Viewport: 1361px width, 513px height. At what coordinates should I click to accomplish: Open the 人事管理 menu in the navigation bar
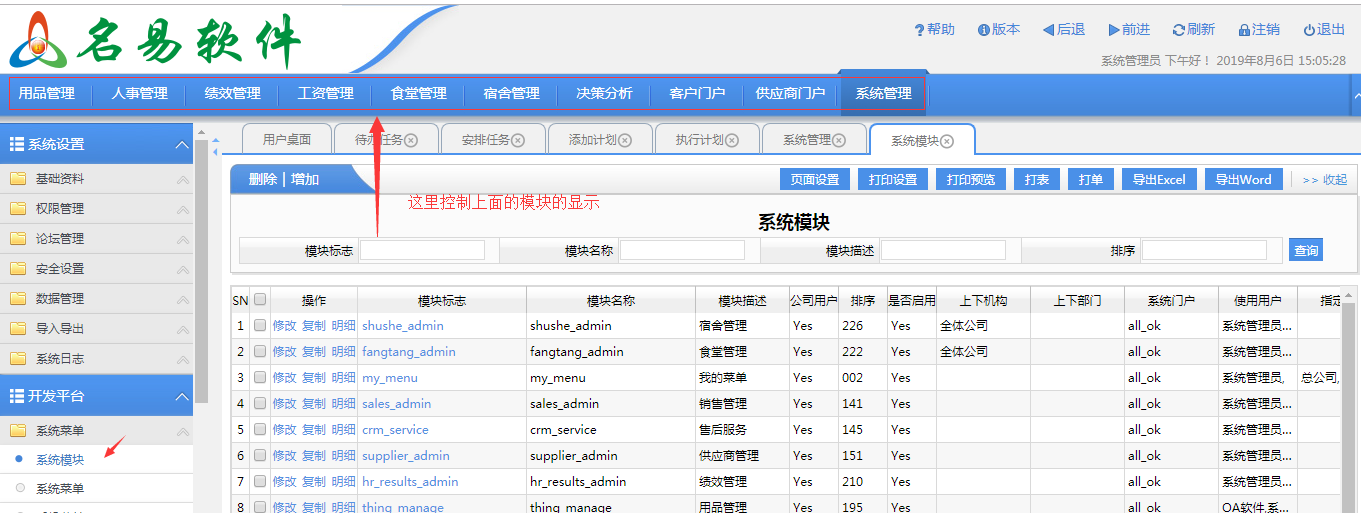(x=139, y=93)
